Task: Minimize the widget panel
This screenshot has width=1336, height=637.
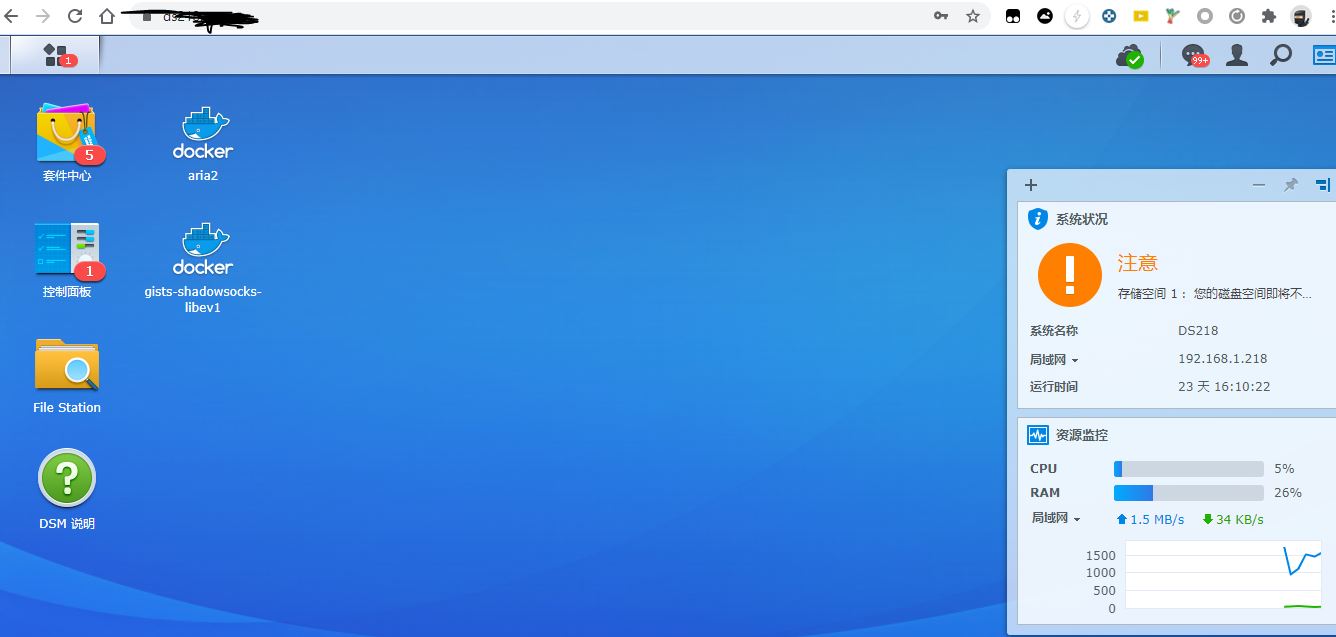Action: [1259, 185]
